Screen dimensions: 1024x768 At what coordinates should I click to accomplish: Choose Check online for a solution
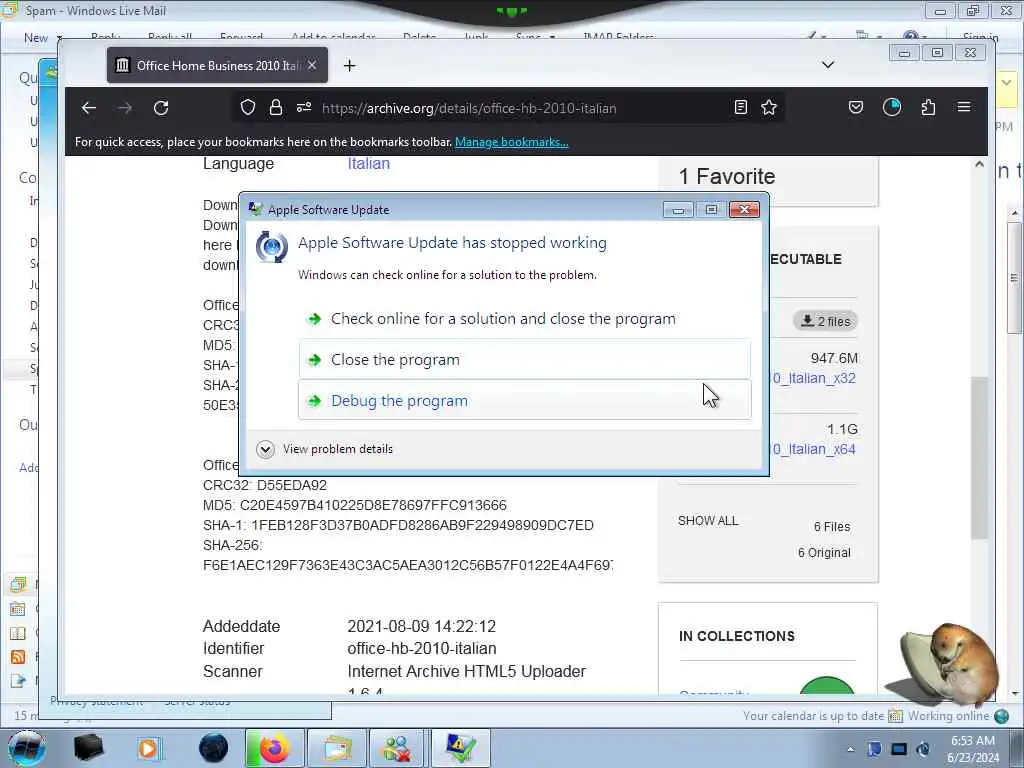coord(524,319)
